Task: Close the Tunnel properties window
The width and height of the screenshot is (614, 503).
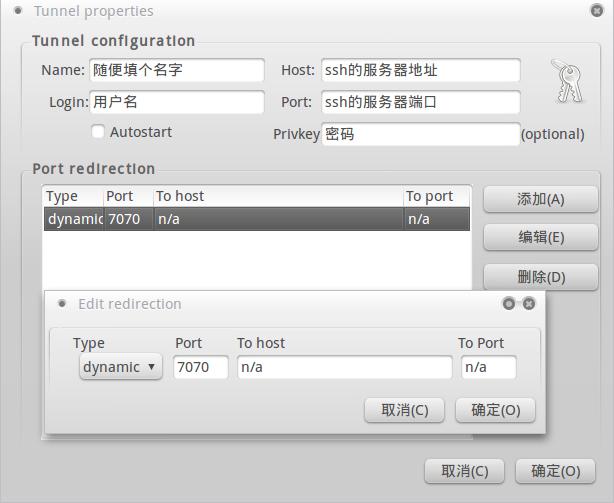Action: click(597, 11)
